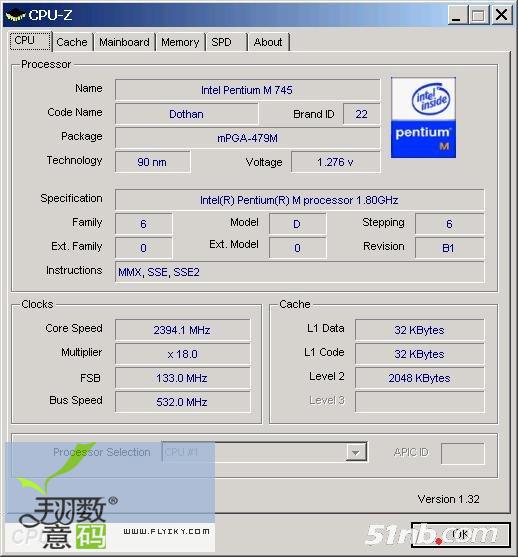The image size is (518, 557).
Task: Minimize the CPU-Z window
Action: pos(457,15)
